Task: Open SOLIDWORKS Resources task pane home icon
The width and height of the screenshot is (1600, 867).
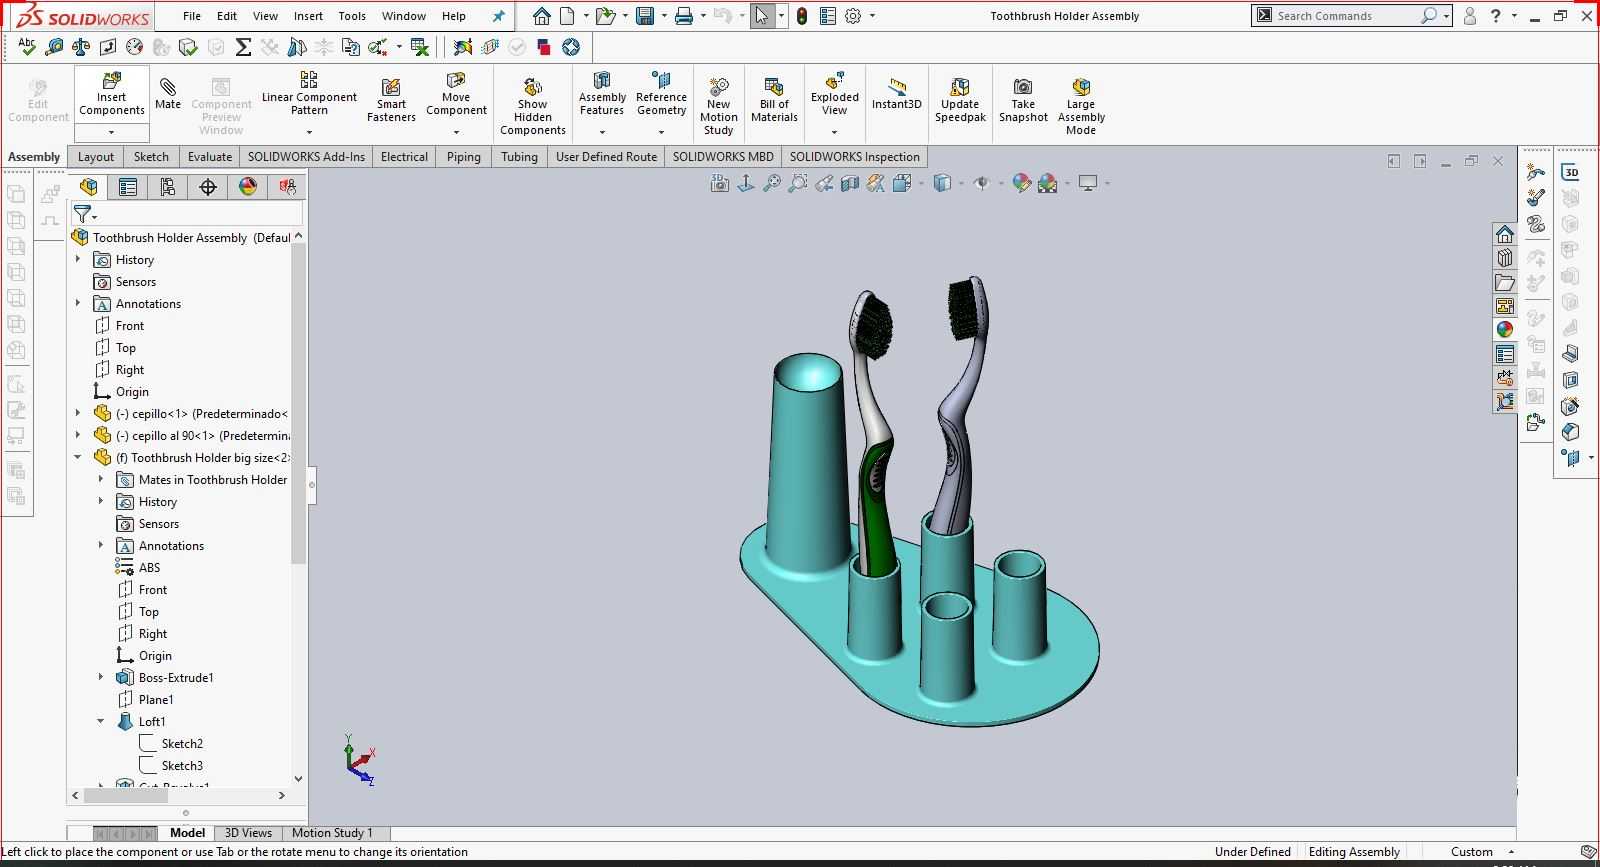Action: pos(1505,234)
